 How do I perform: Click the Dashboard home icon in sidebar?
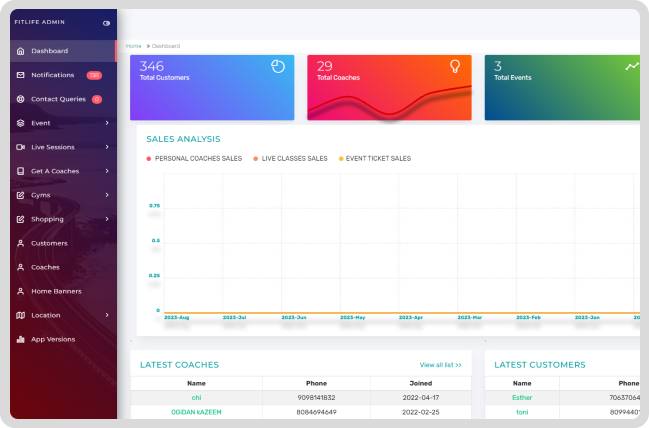[20, 51]
